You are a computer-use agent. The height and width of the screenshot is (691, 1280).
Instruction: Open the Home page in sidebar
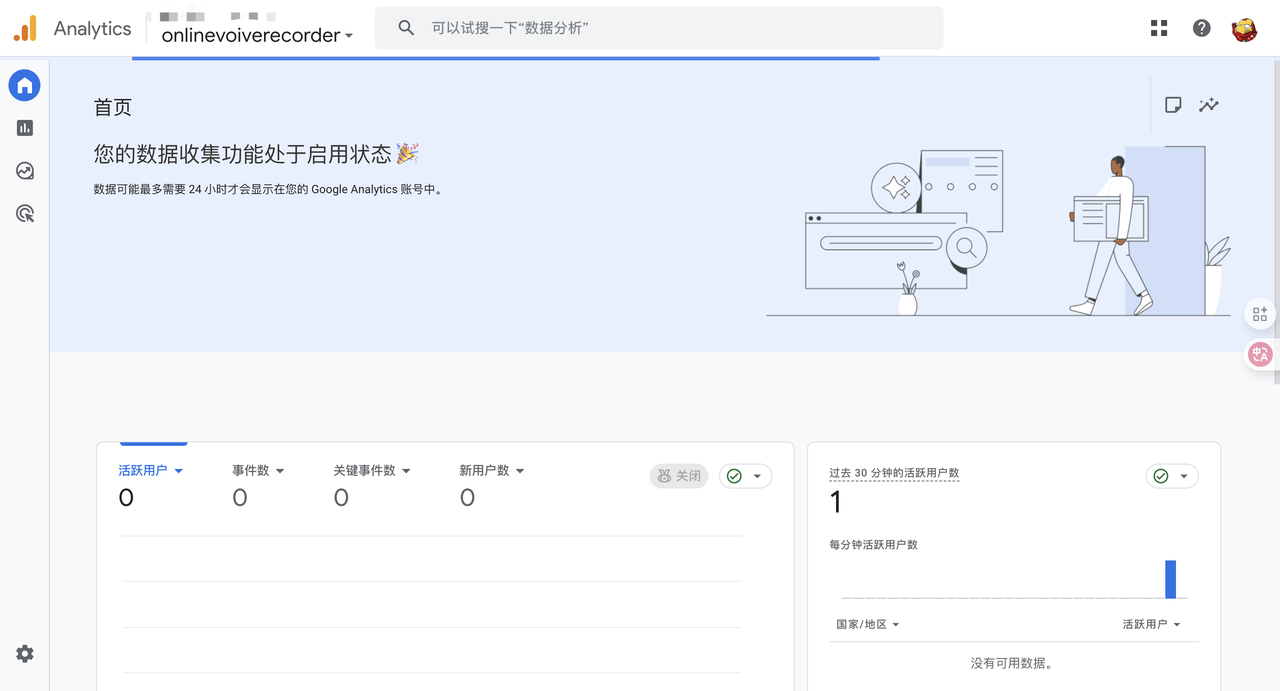point(25,86)
